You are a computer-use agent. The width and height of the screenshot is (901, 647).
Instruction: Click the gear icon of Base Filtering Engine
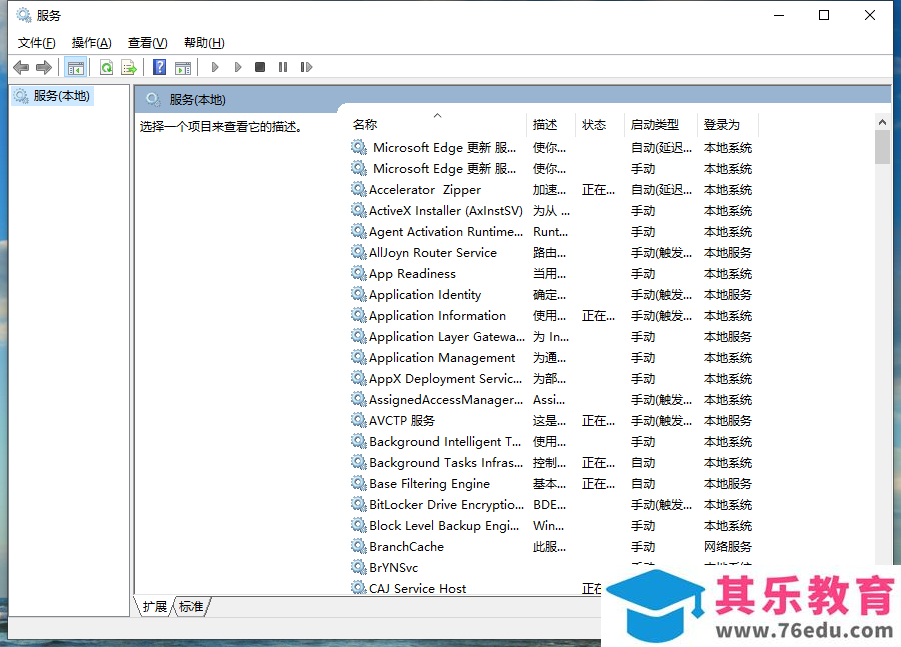click(x=359, y=483)
